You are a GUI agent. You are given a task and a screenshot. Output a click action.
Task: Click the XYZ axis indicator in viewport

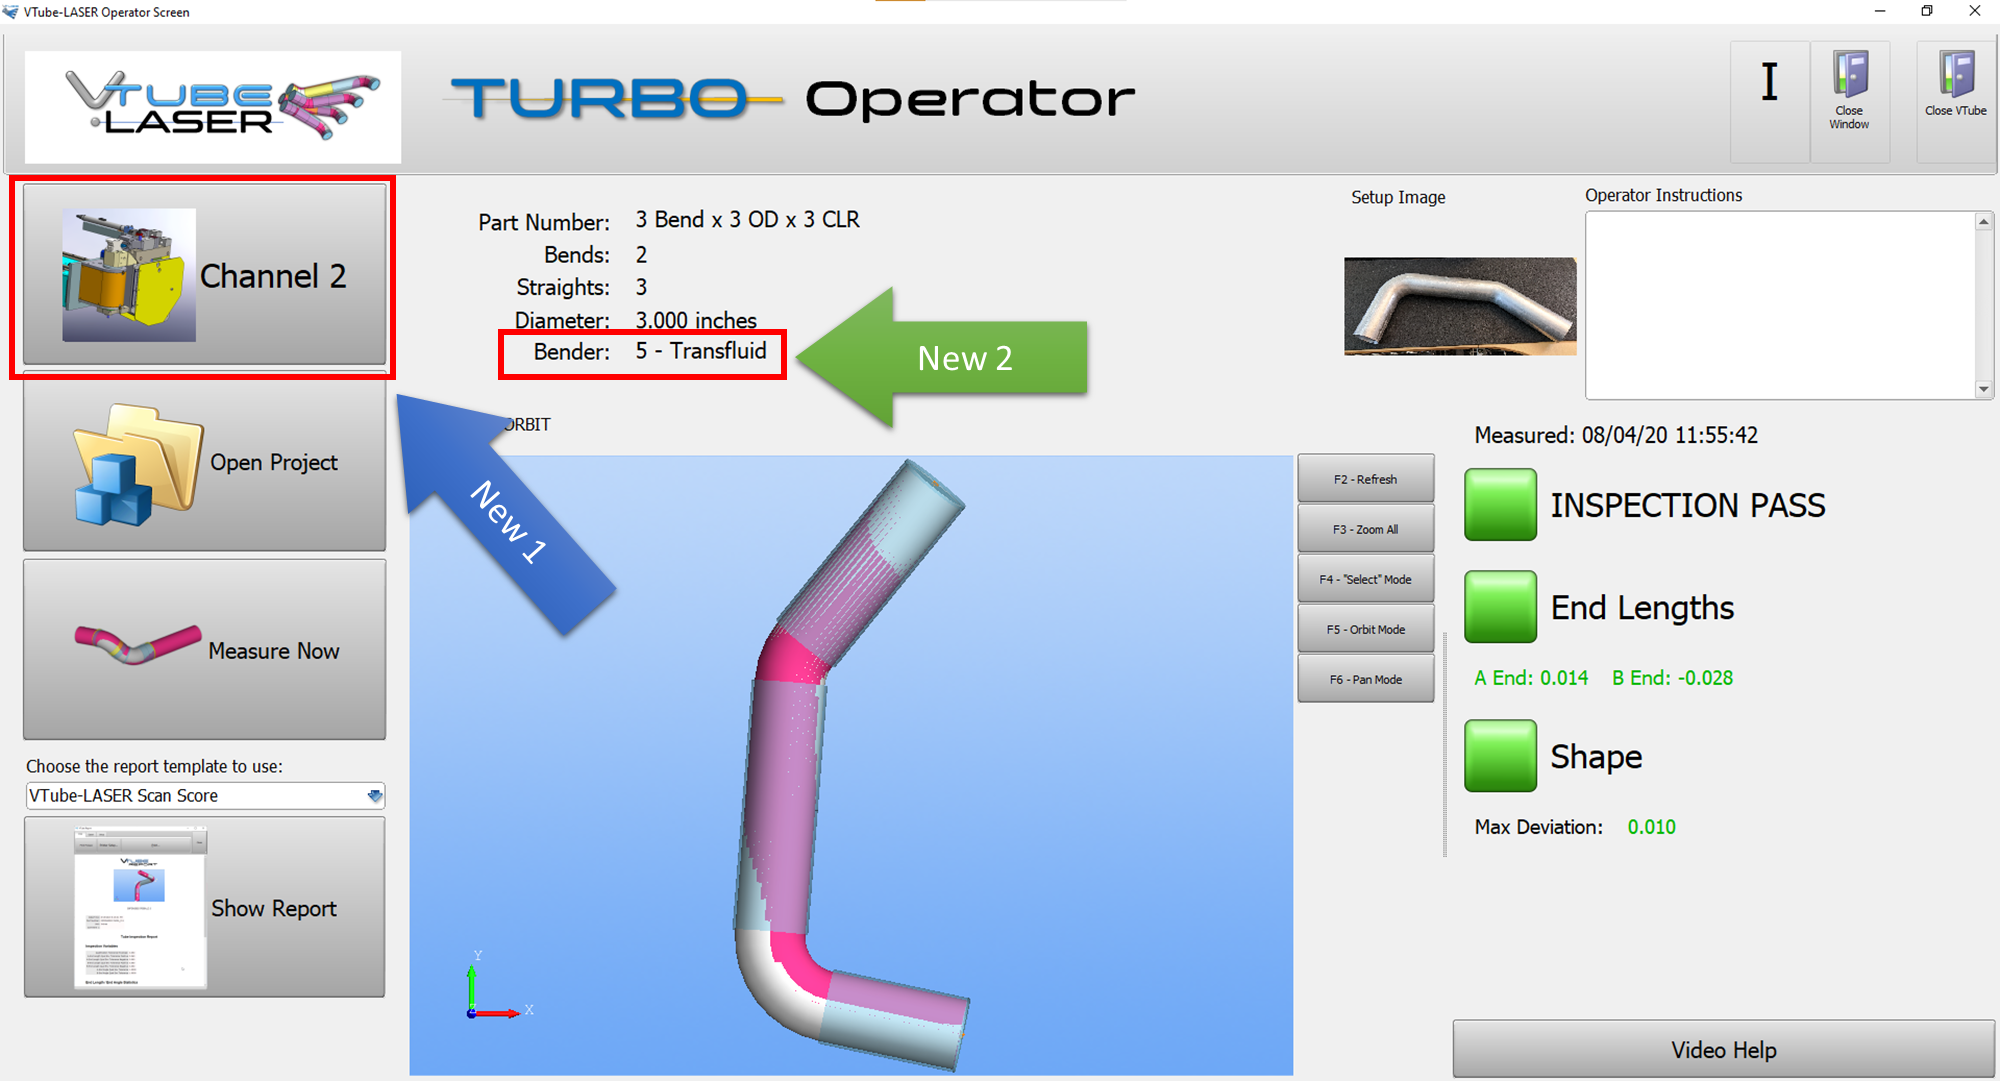coord(497,987)
